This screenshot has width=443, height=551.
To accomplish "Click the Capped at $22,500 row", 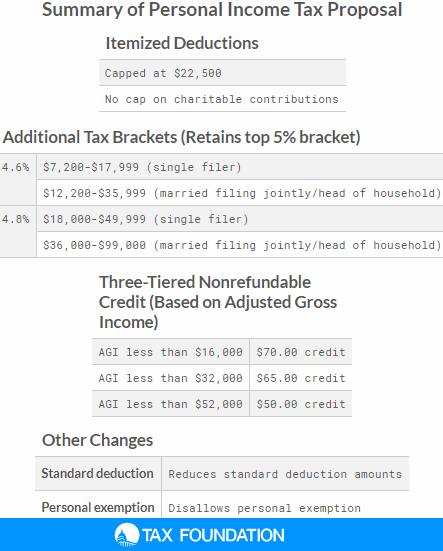I will (222, 73).
